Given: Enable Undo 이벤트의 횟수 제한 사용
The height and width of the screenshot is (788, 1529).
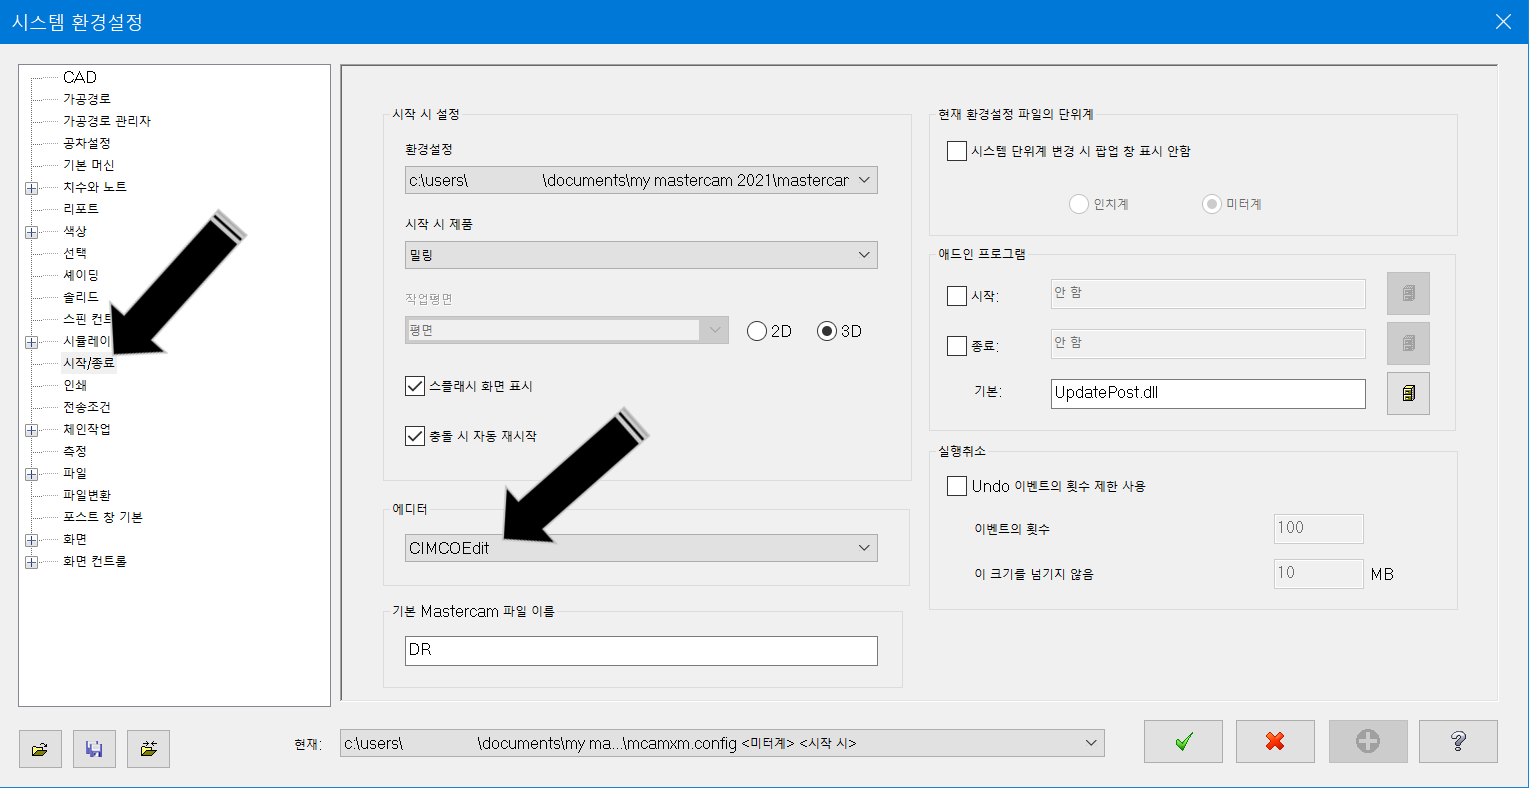Looking at the screenshot, I should [x=957, y=486].
